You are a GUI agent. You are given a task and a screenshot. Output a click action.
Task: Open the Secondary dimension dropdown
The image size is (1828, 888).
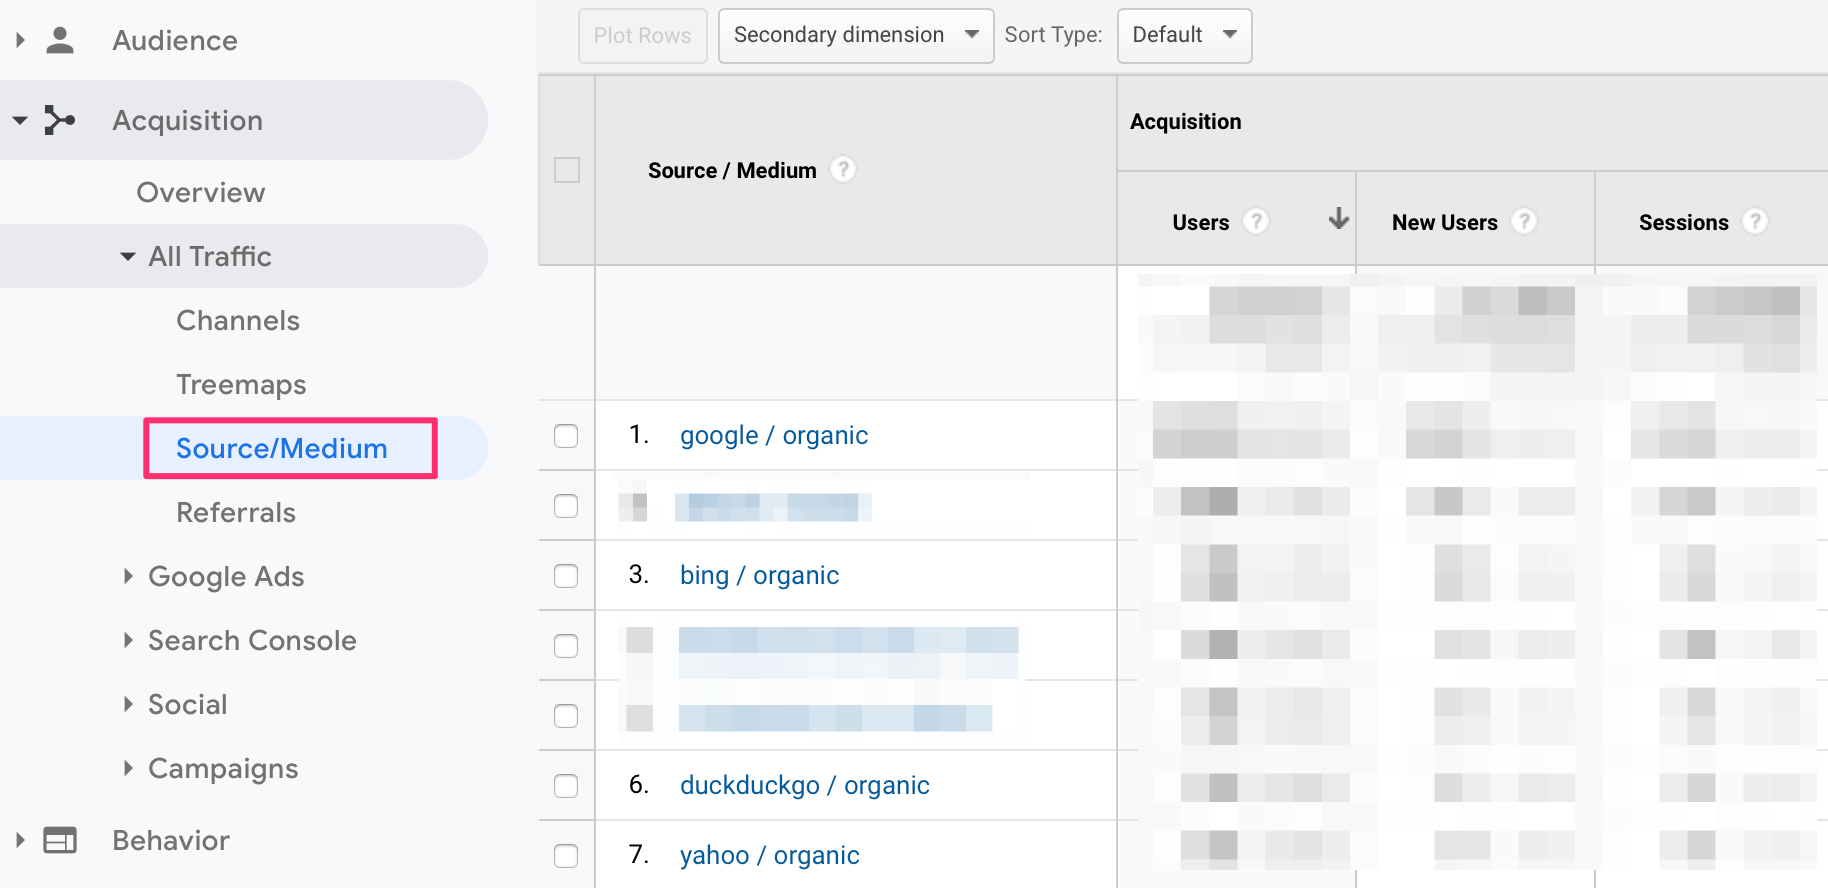pyautogui.click(x=855, y=36)
